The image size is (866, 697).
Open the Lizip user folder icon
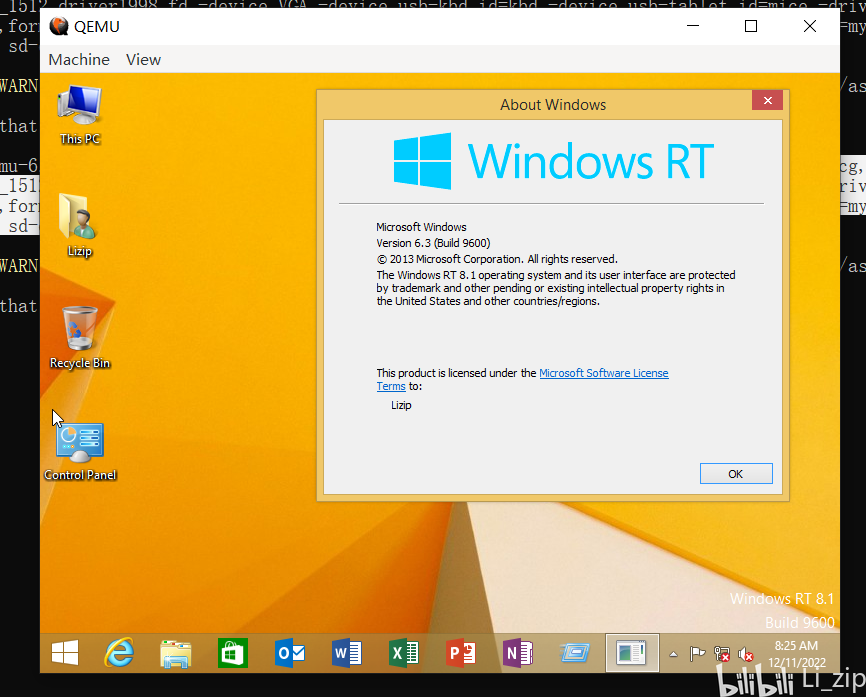coord(80,225)
